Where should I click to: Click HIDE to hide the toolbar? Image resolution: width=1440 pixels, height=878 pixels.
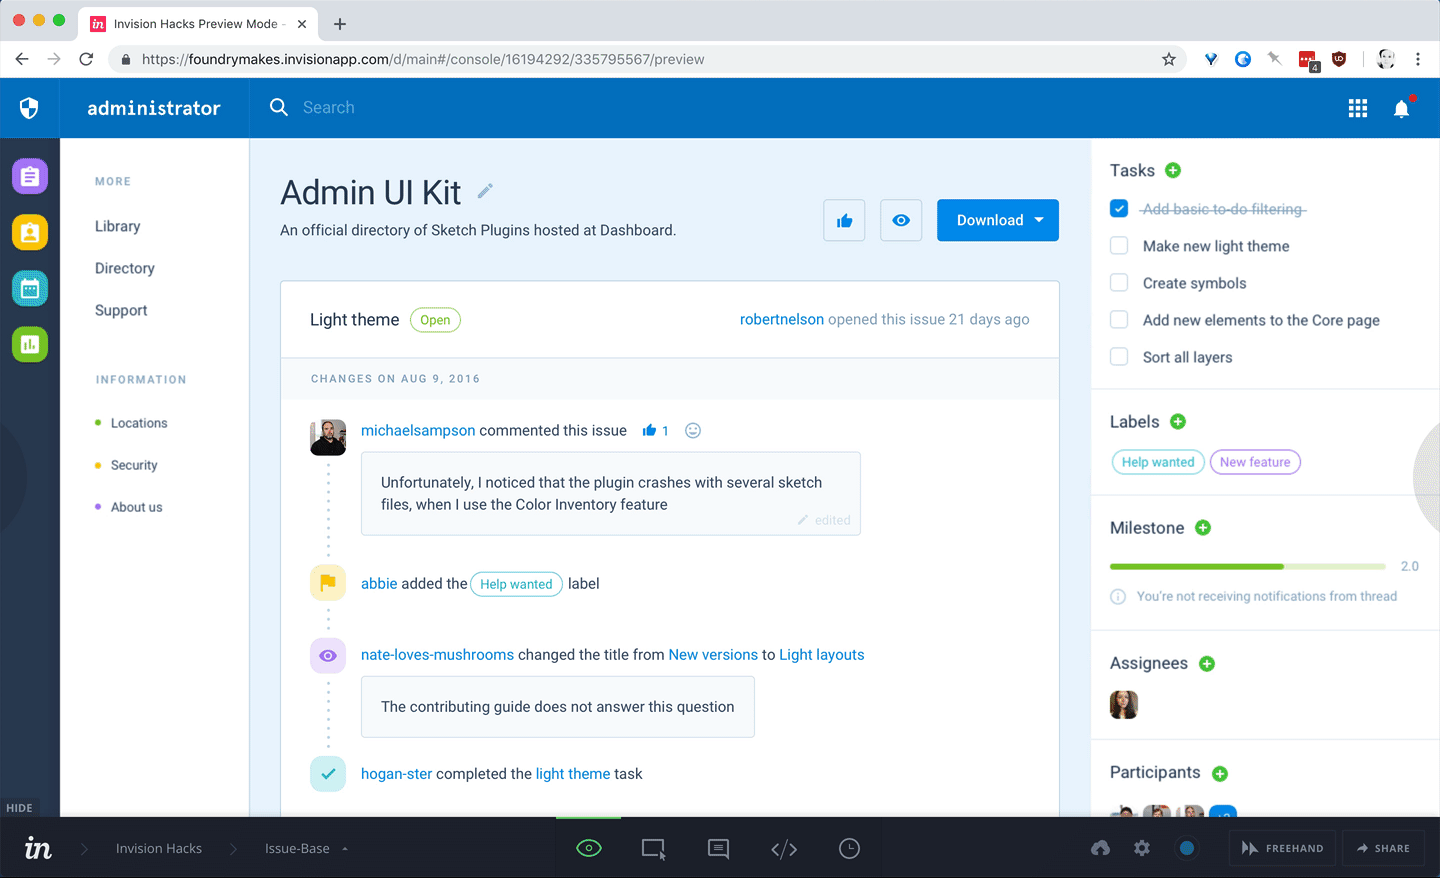click(x=19, y=808)
